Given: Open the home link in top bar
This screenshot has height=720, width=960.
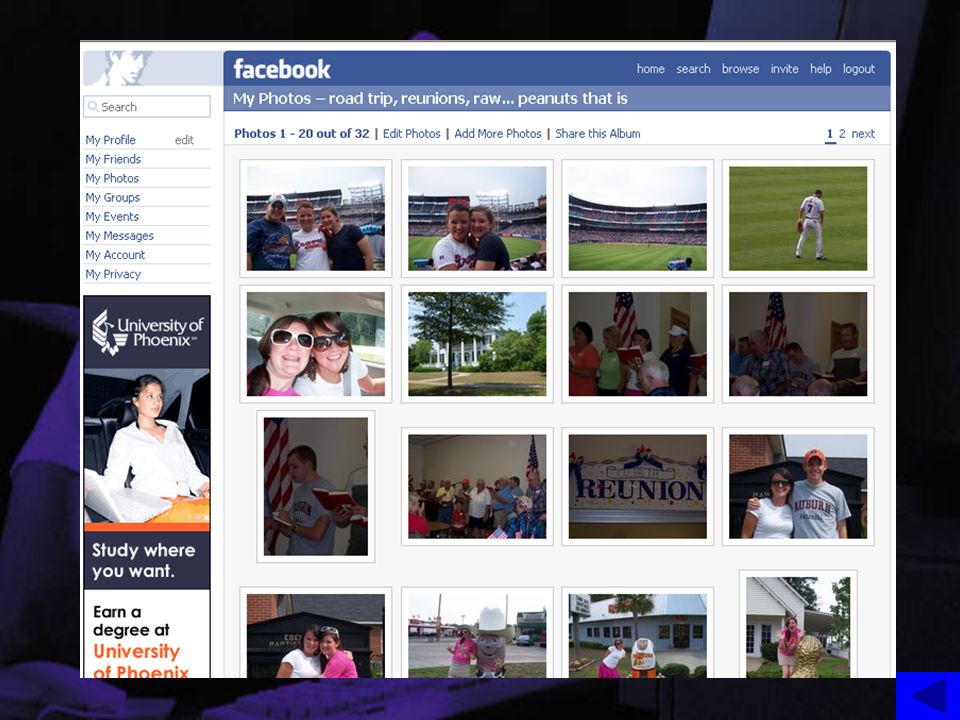Looking at the screenshot, I should 650,69.
